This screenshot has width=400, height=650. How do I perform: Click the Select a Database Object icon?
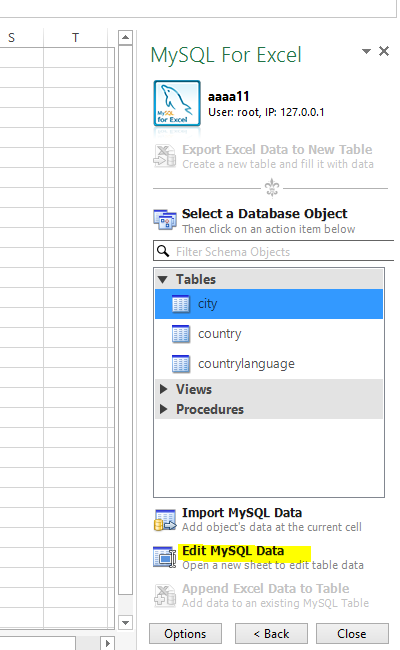tap(165, 219)
